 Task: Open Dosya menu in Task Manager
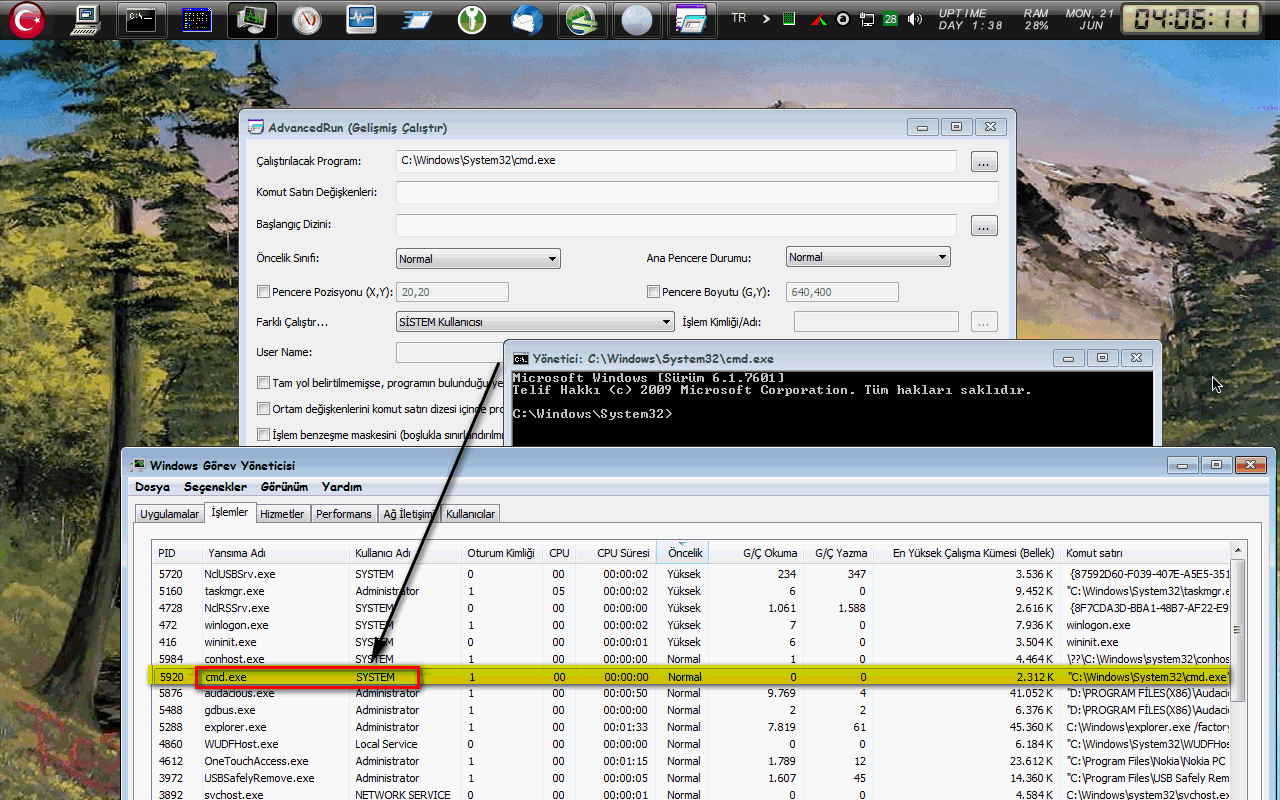[x=153, y=487]
